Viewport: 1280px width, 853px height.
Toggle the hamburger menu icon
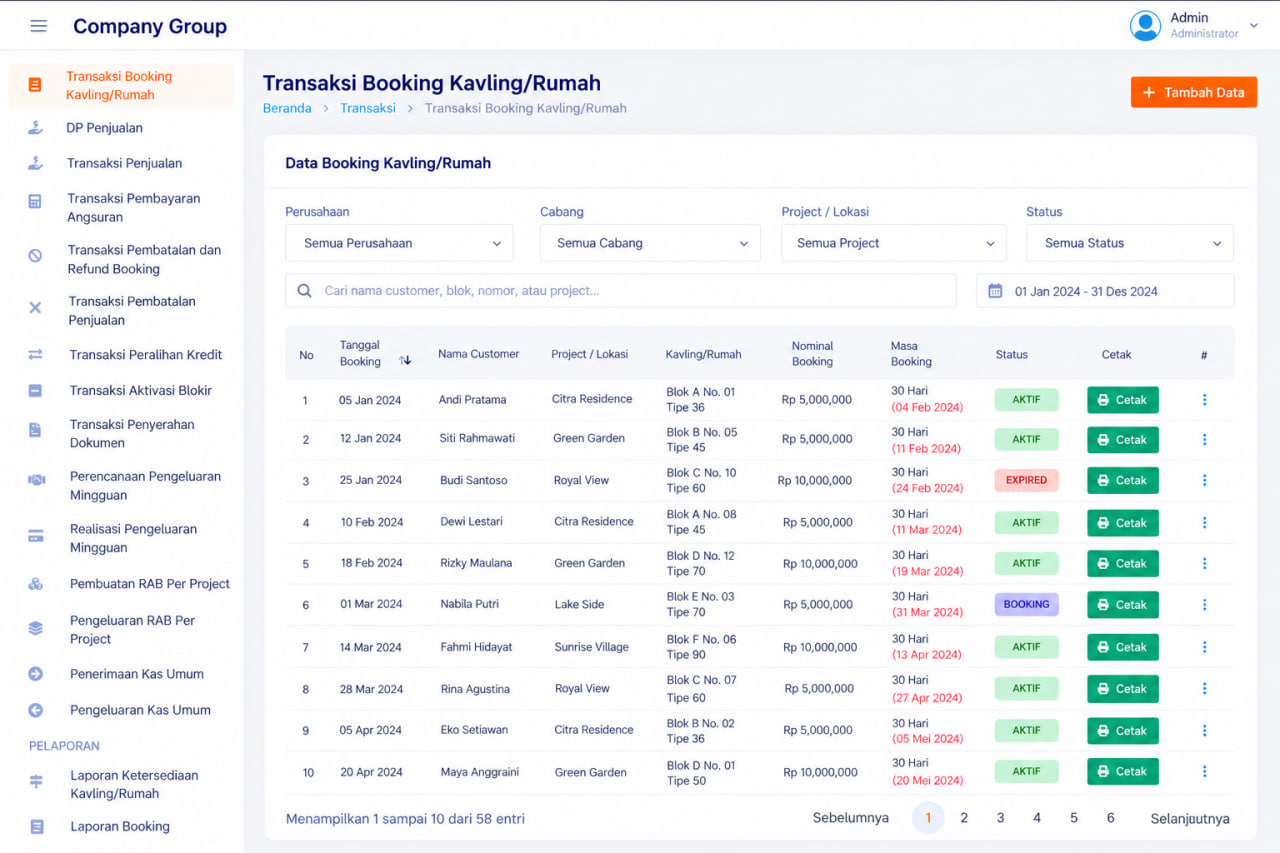coord(38,26)
